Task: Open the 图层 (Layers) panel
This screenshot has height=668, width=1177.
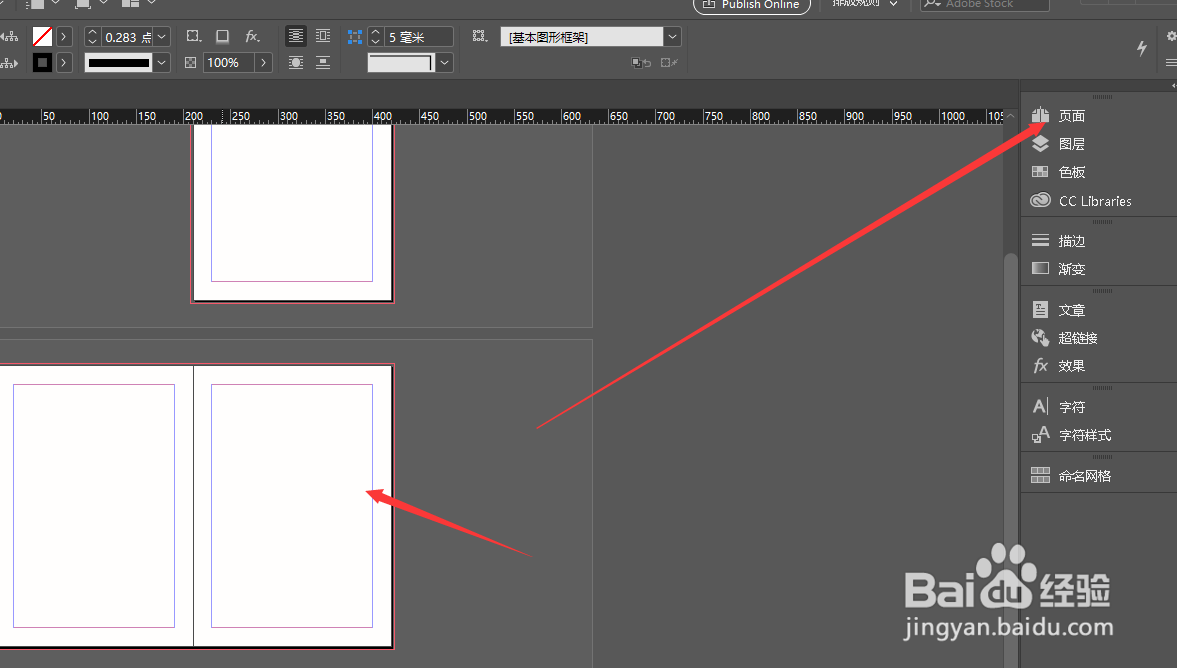Action: (1058, 143)
